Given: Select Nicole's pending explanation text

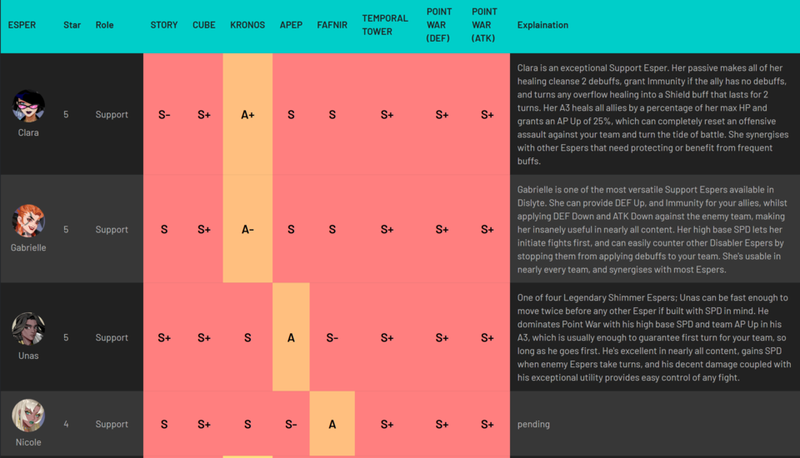Looking at the screenshot, I should (534, 424).
